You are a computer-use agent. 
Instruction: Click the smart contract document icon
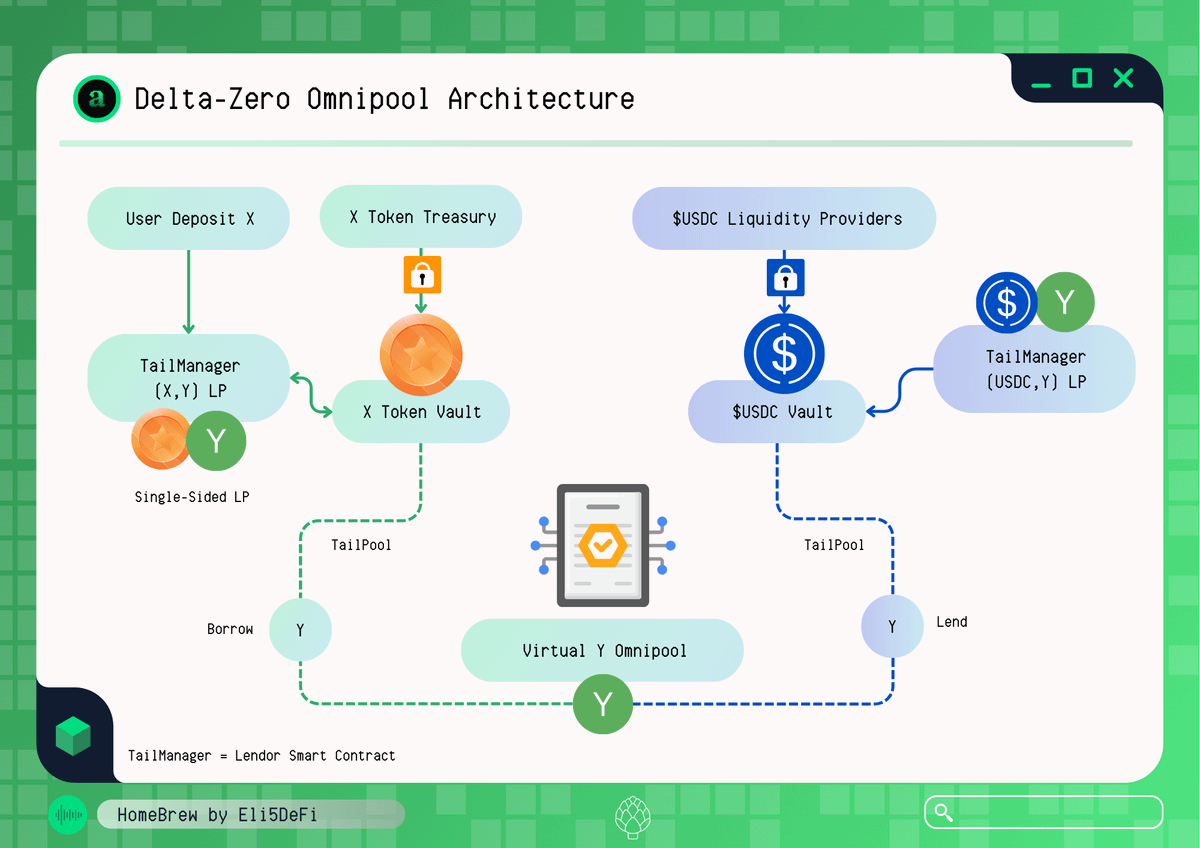coord(603,546)
